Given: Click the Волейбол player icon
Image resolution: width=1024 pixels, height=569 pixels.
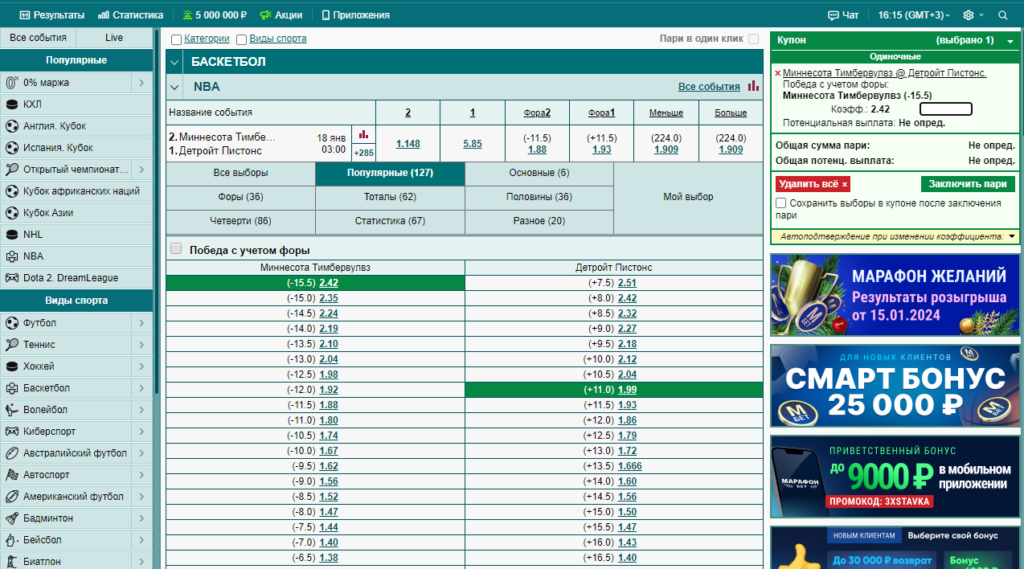Looking at the screenshot, I should click(x=12, y=410).
